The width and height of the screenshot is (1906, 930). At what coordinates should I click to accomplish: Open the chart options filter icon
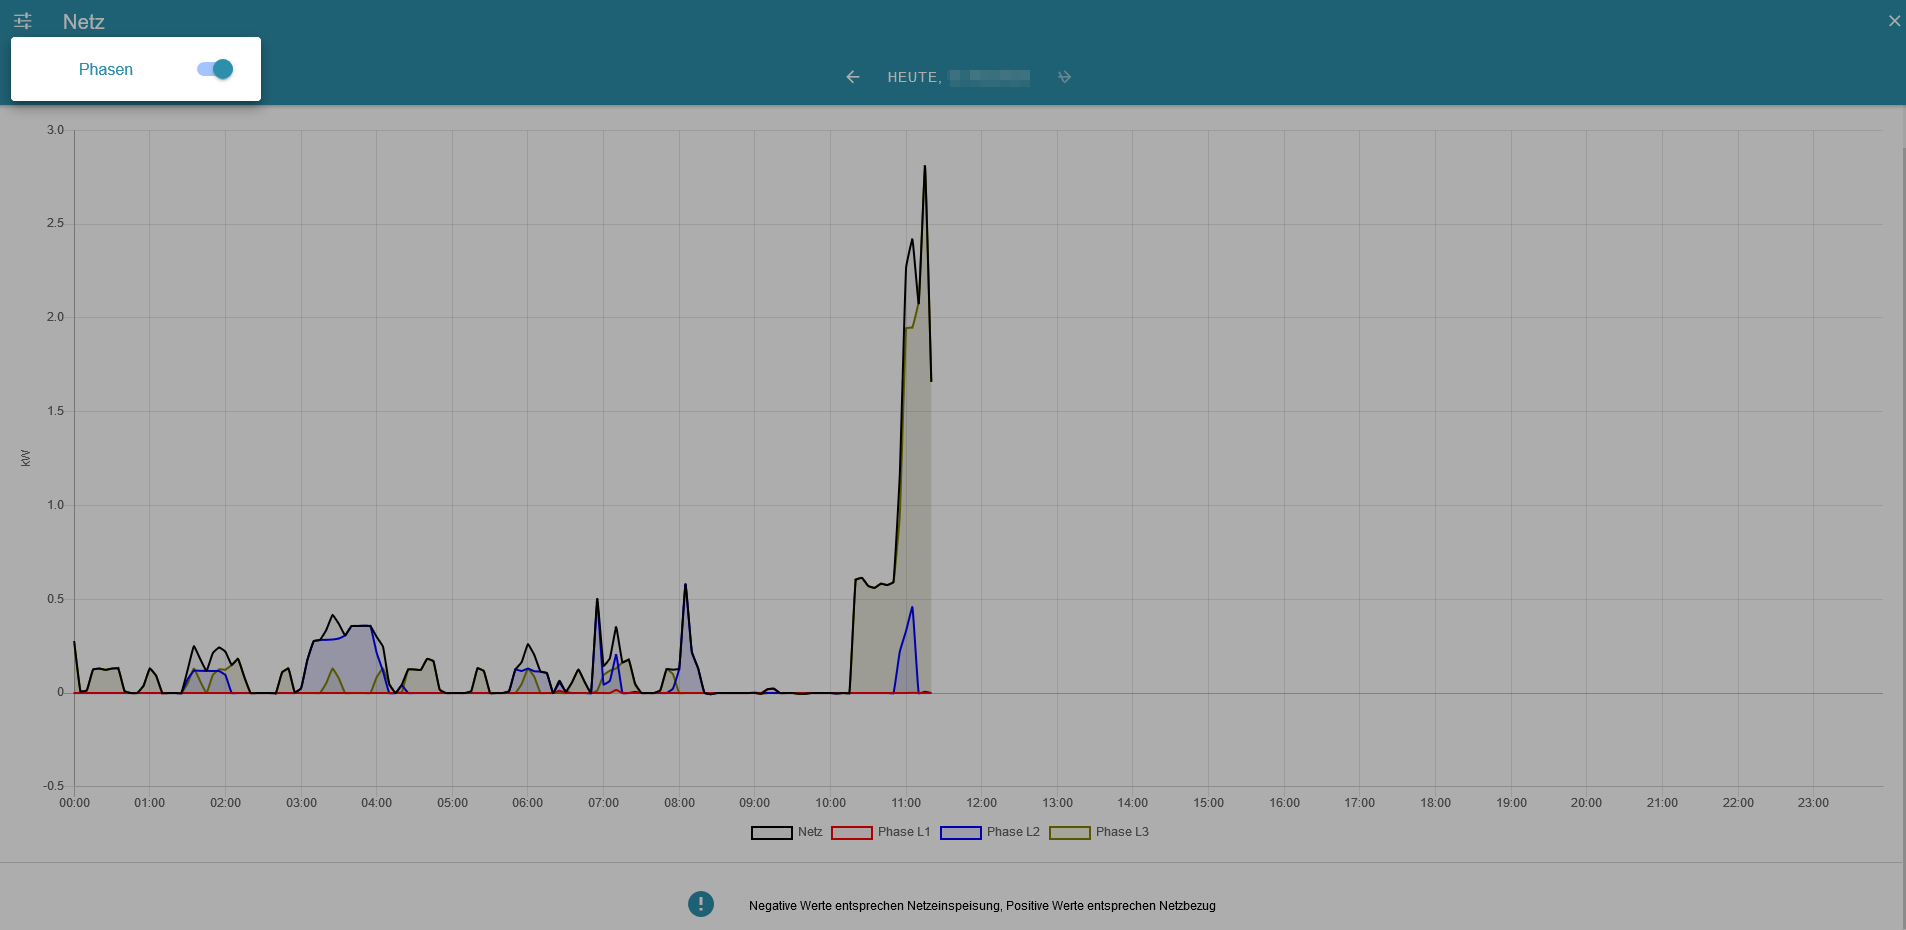[x=23, y=21]
